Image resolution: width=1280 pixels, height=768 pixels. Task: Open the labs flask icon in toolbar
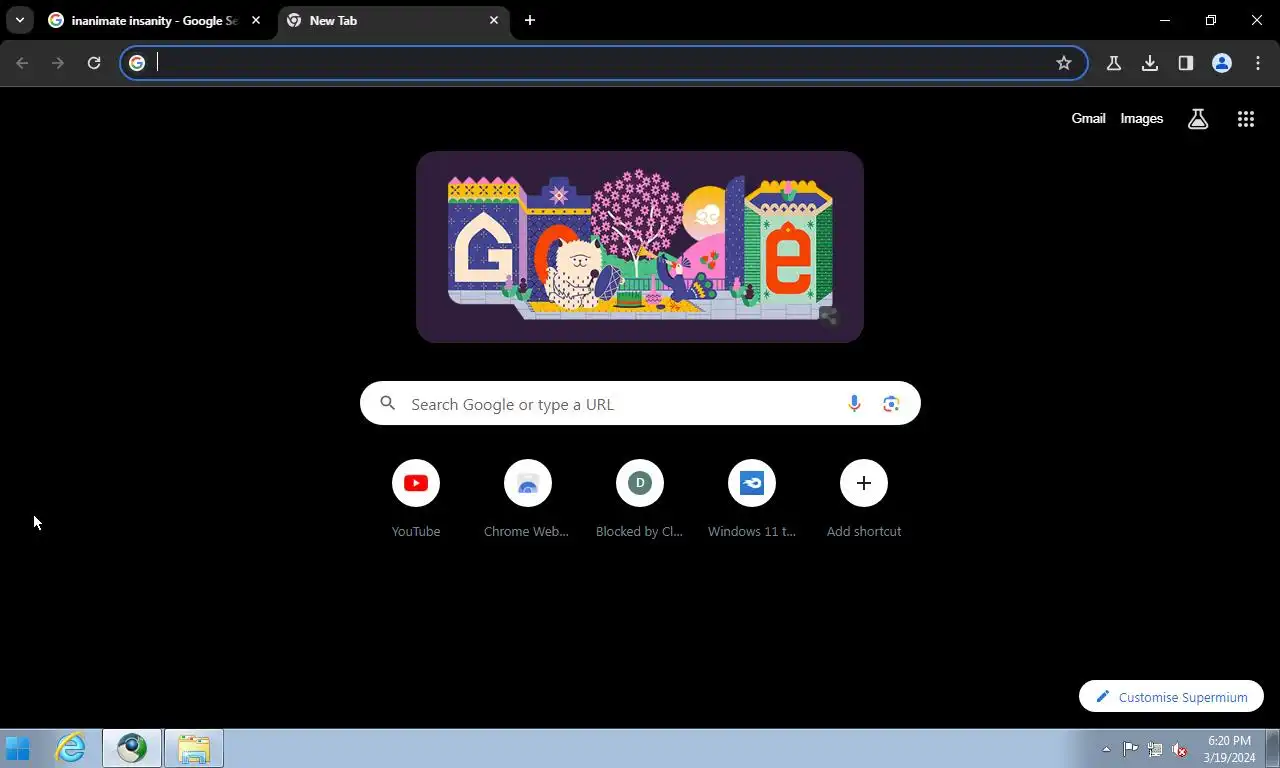1114,63
